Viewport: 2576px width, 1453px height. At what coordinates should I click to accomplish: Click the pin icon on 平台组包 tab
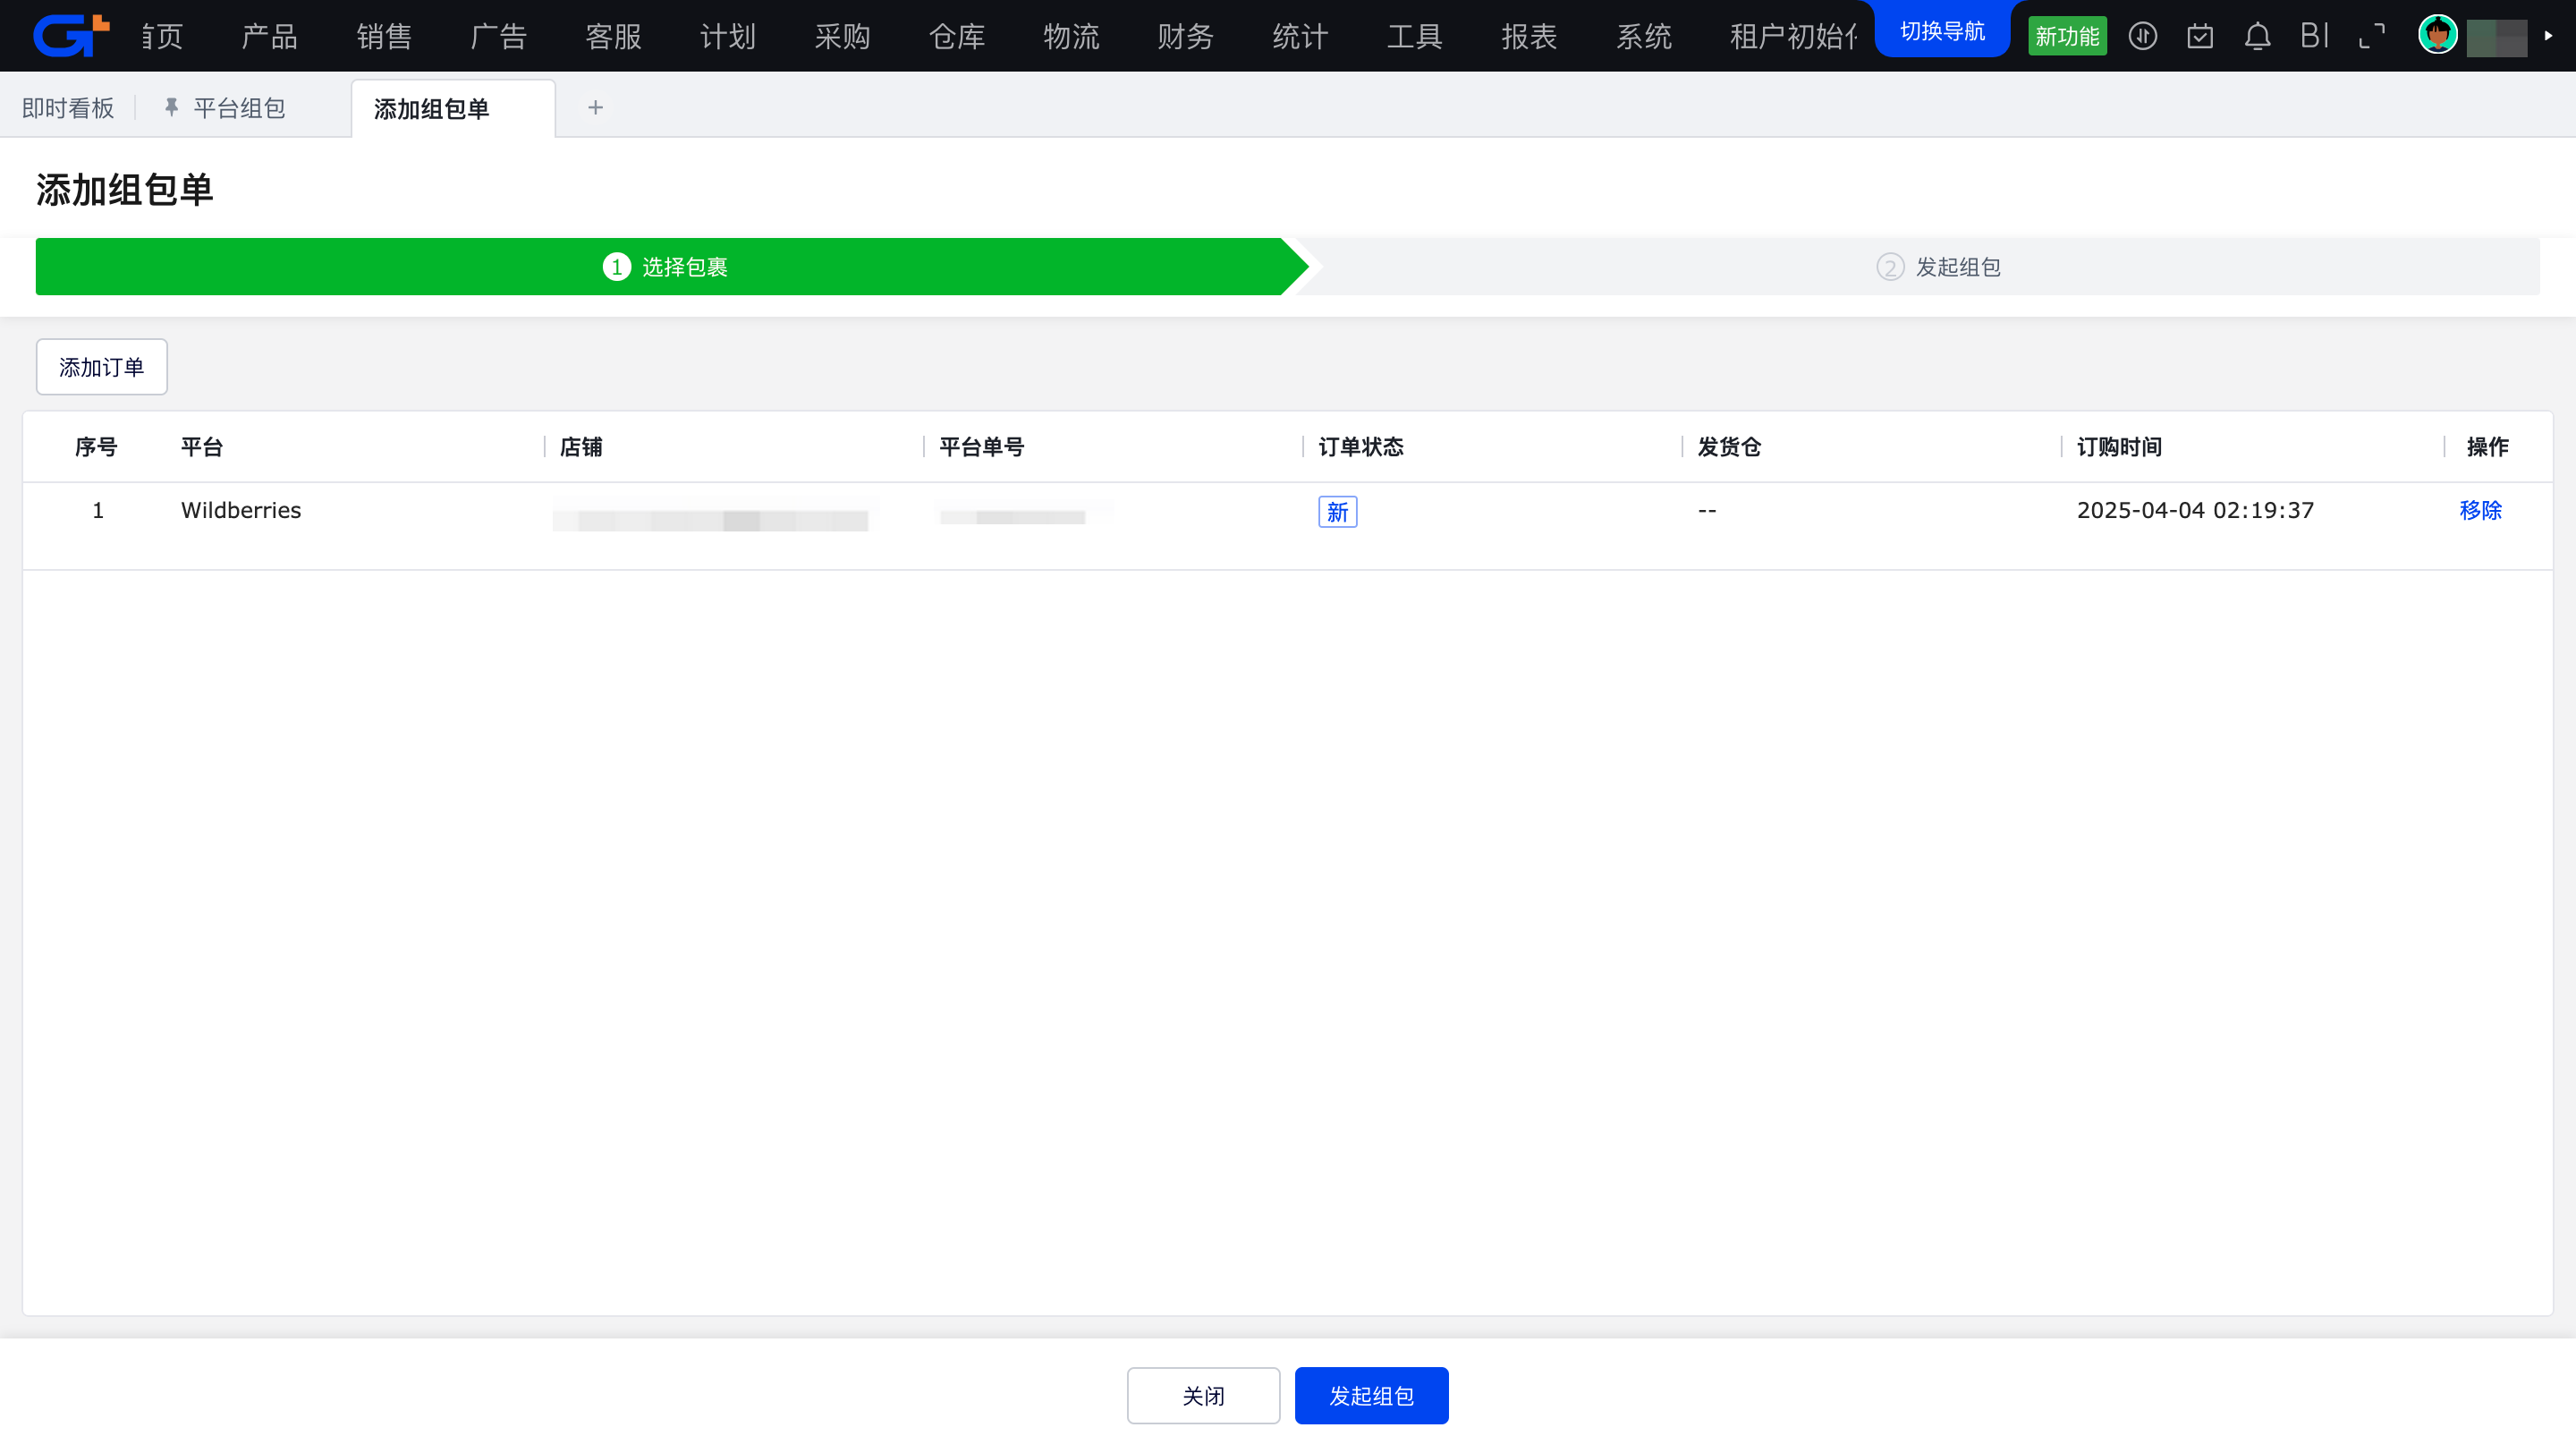(171, 107)
